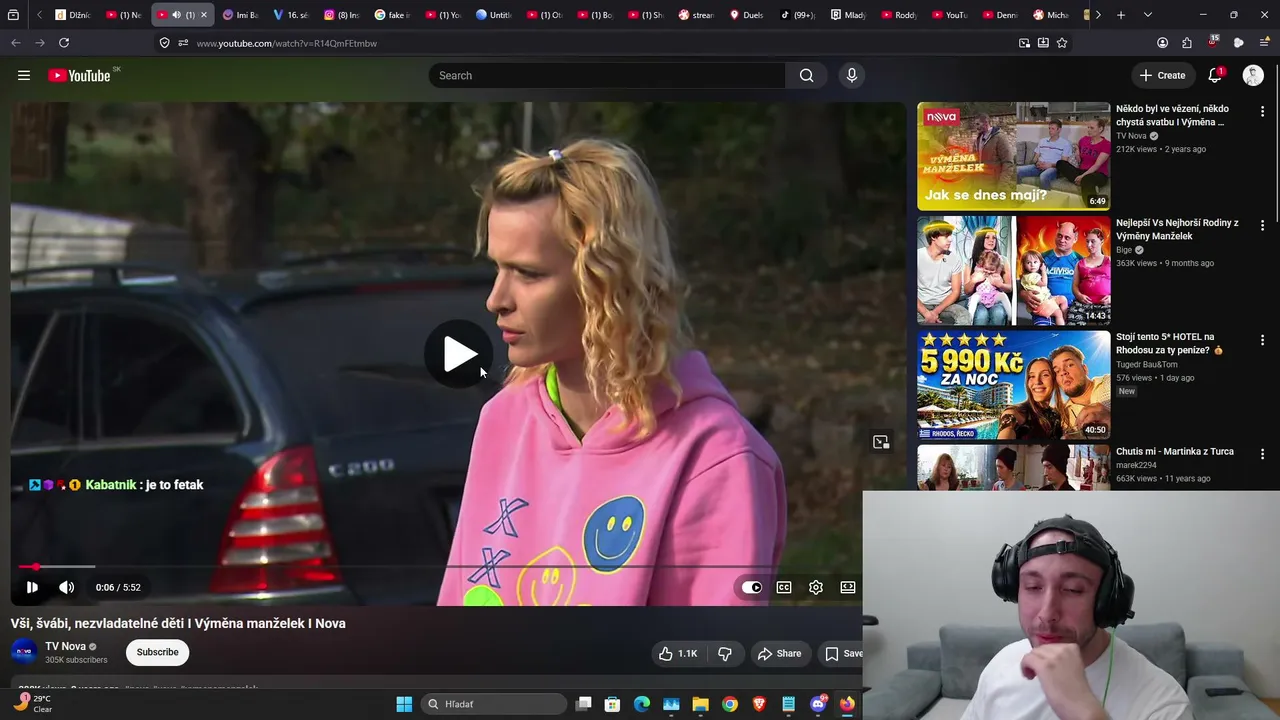Screen dimensions: 1280x720
Task: Open the player settings gear
Action: (816, 587)
